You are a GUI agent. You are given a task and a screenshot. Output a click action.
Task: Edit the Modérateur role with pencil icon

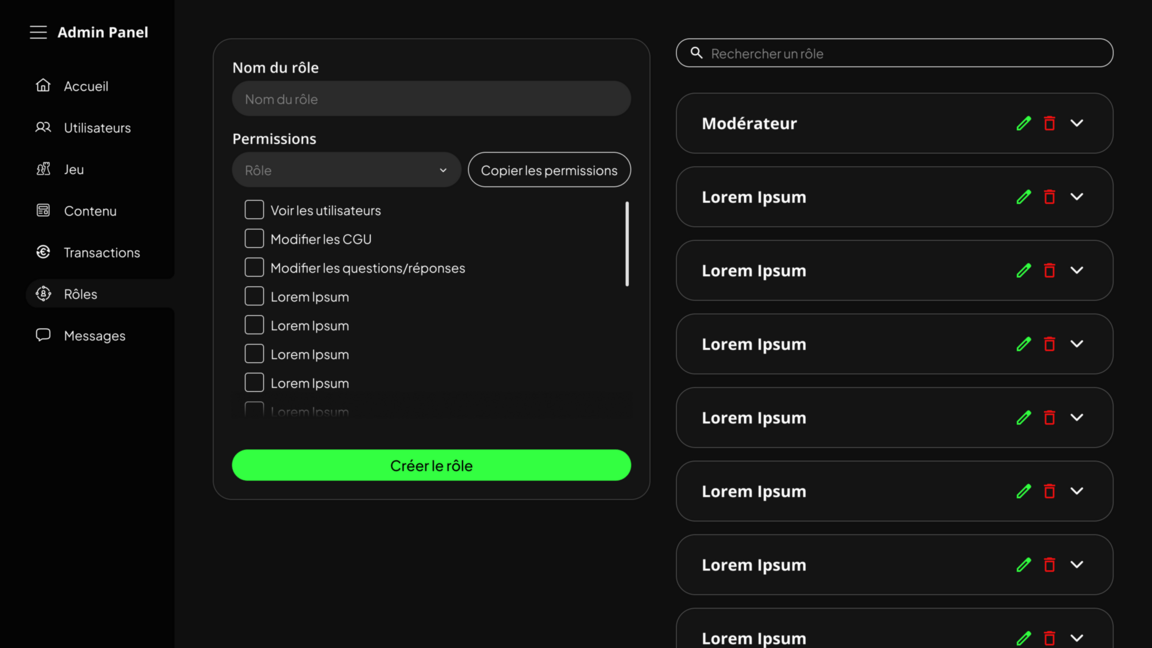click(1023, 123)
